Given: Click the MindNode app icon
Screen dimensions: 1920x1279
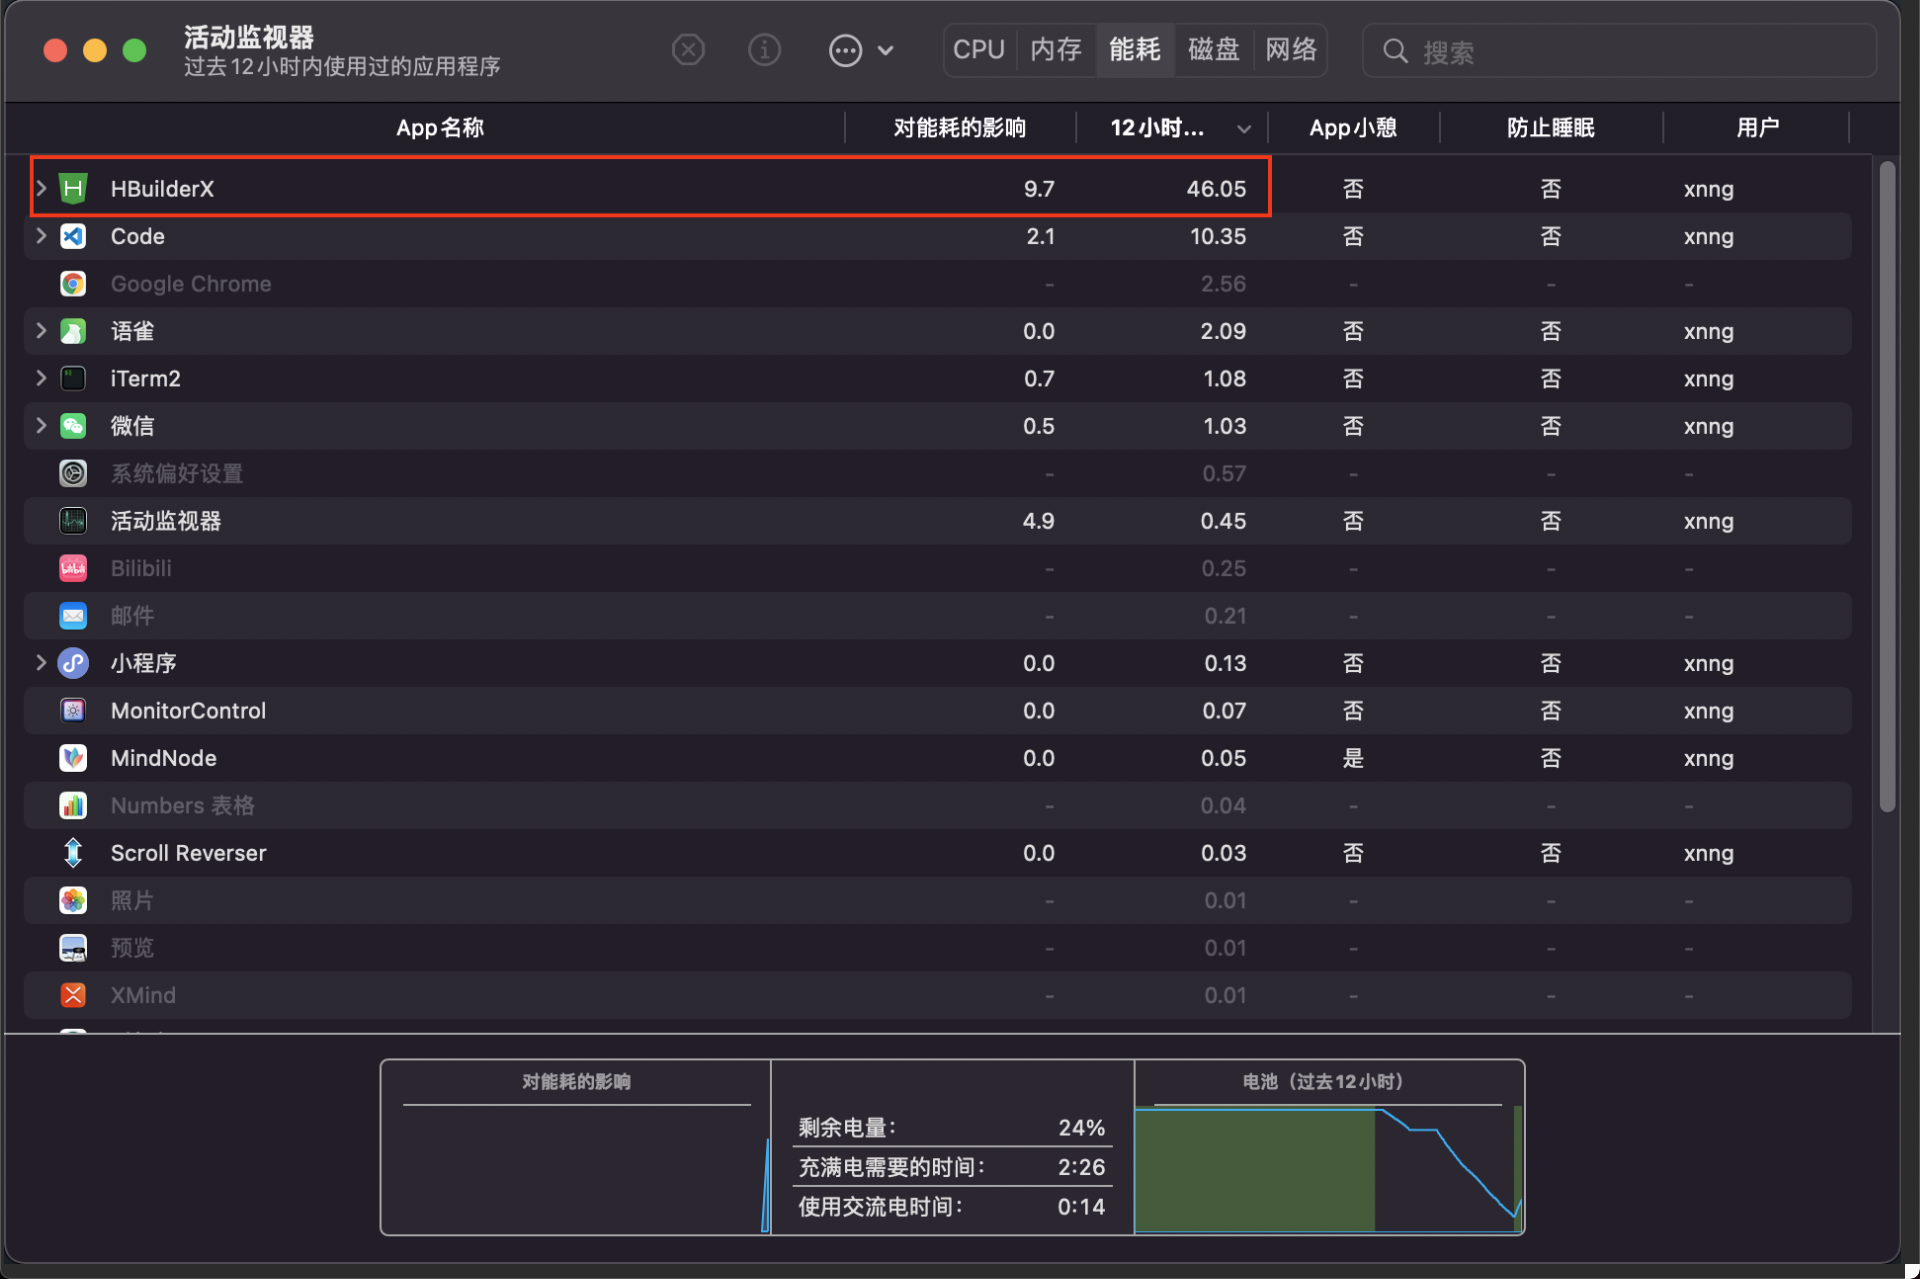Looking at the screenshot, I should (x=73, y=758).
